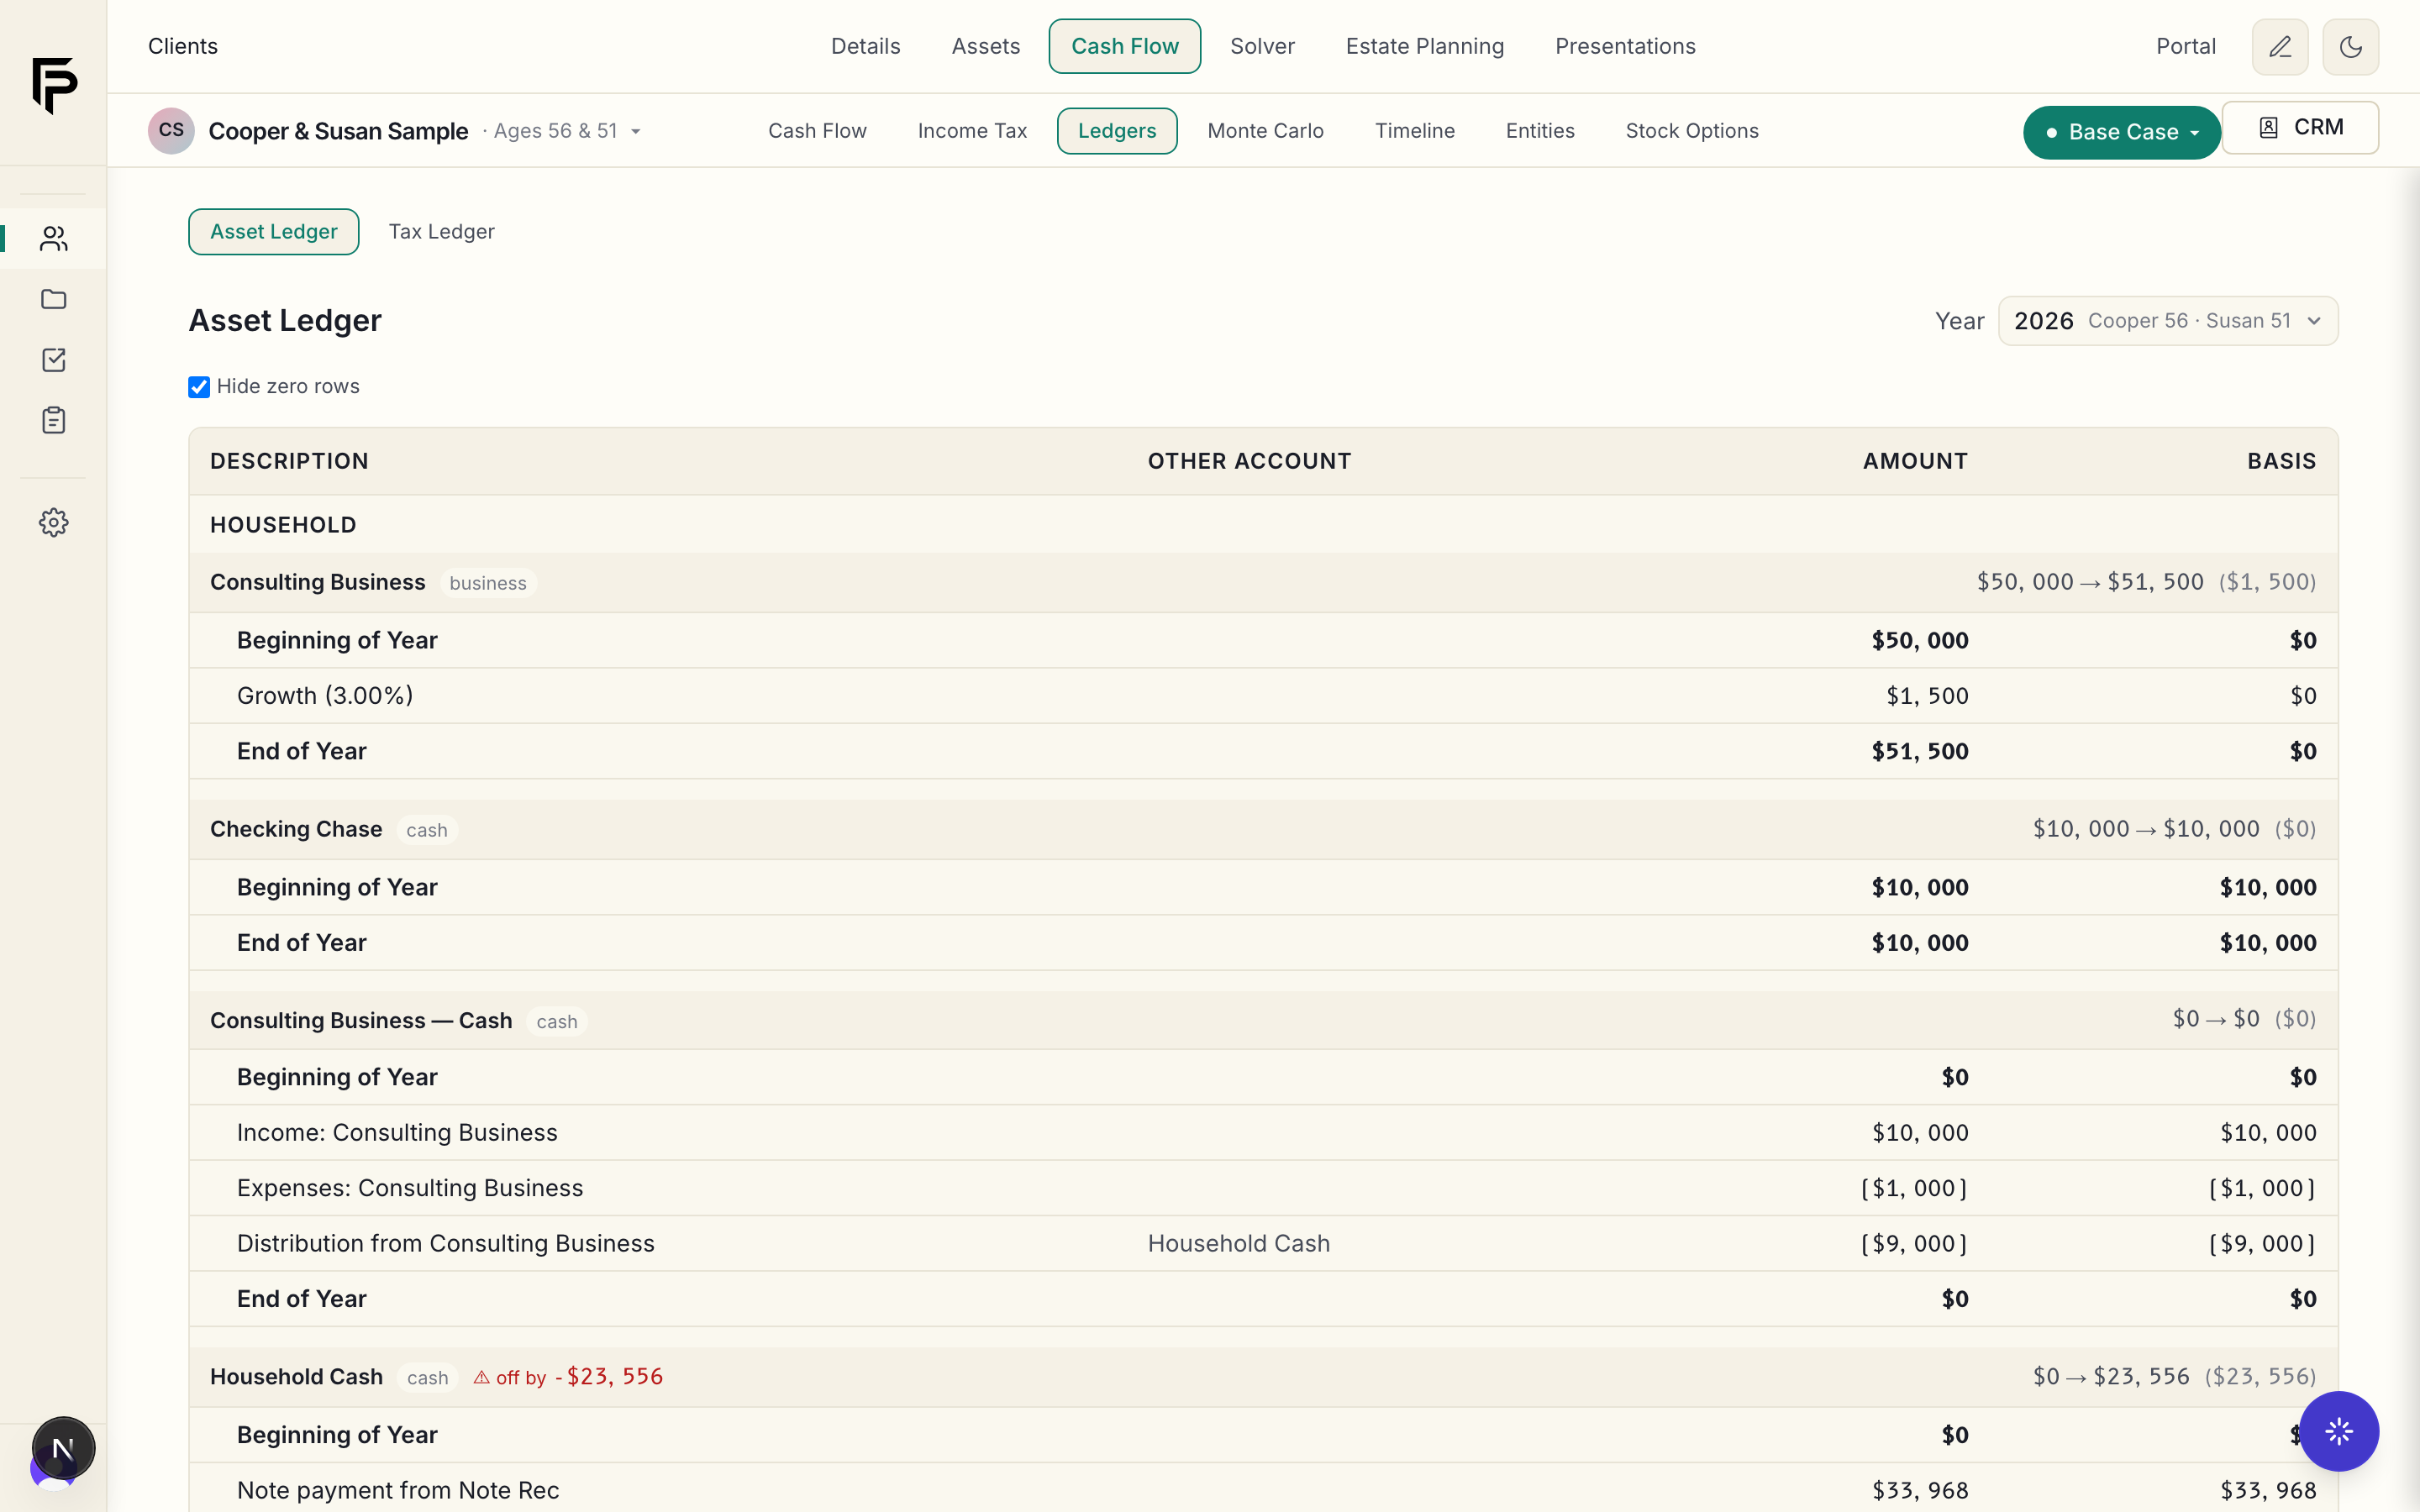Screen dimensions: 2420x1512
Task: Open the purple sparkle assistant button
Action: click(2338, 1431)
